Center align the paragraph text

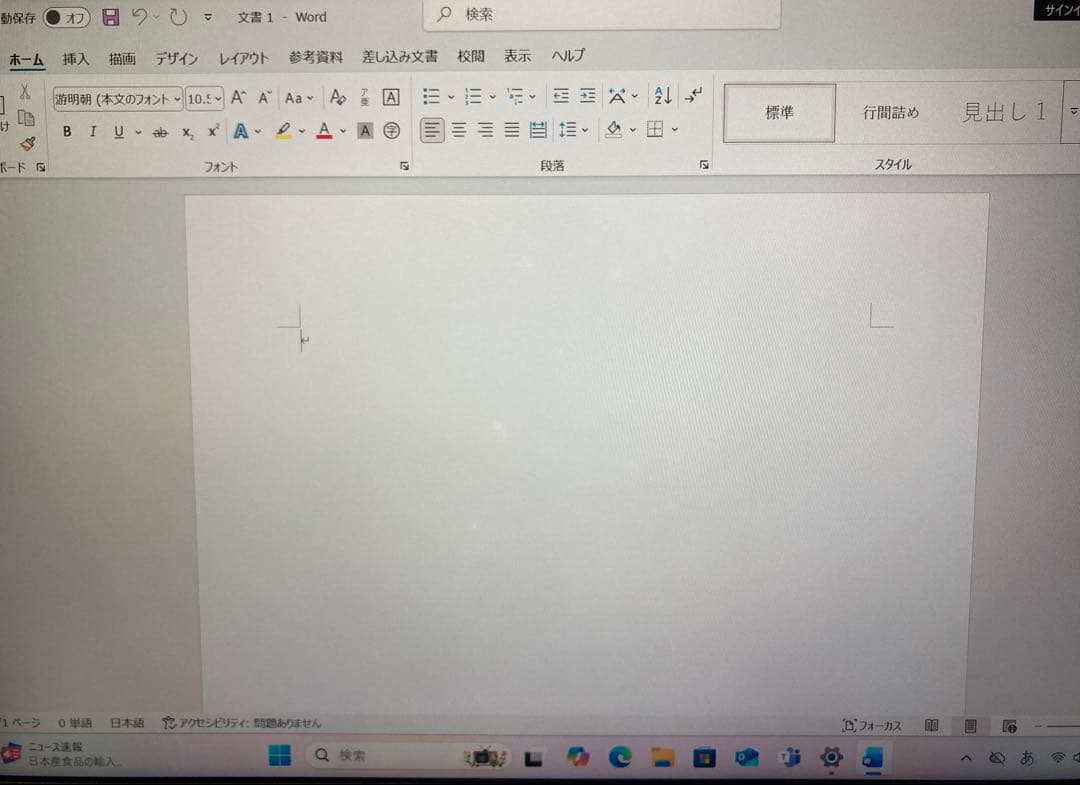click(459, 130)
